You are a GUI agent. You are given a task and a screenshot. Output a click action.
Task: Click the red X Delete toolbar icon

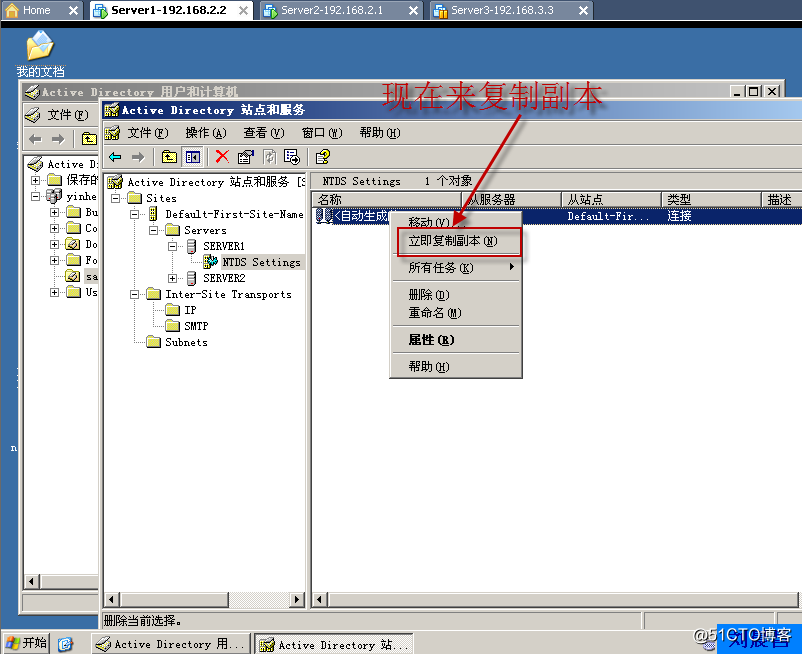pos(222,156)
